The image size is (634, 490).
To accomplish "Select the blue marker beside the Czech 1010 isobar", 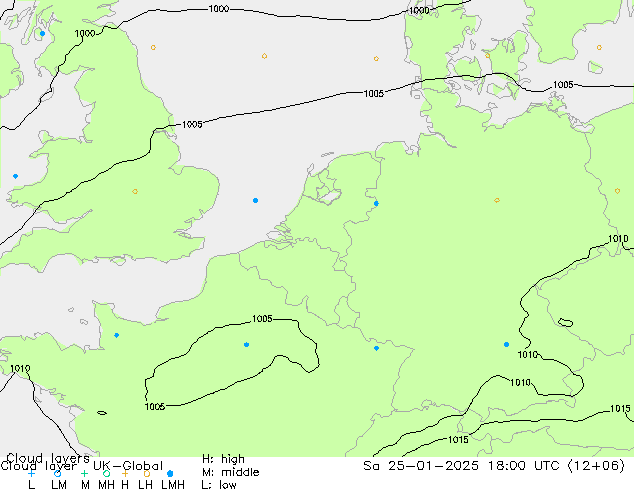I will [506, 344].
